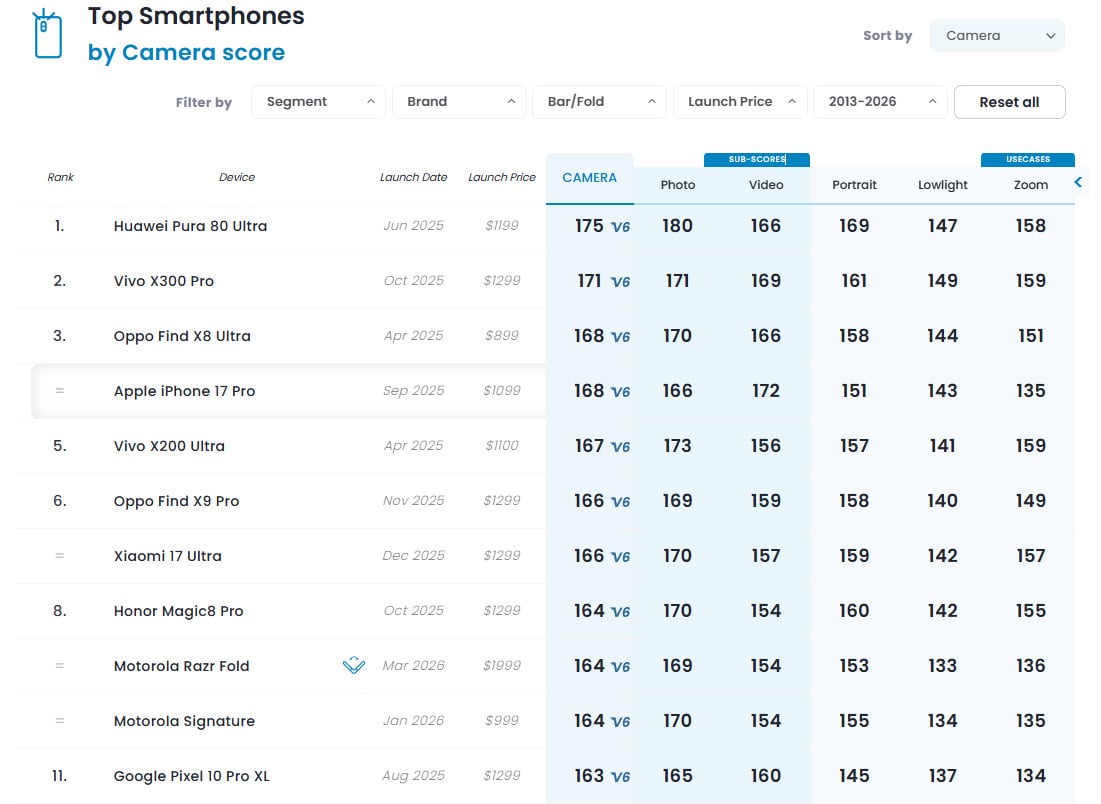This screenshot has height=804, width=1101.
Task: Select the CAMERA column tab
Action: pyautogui.click(x=589, y=178)
